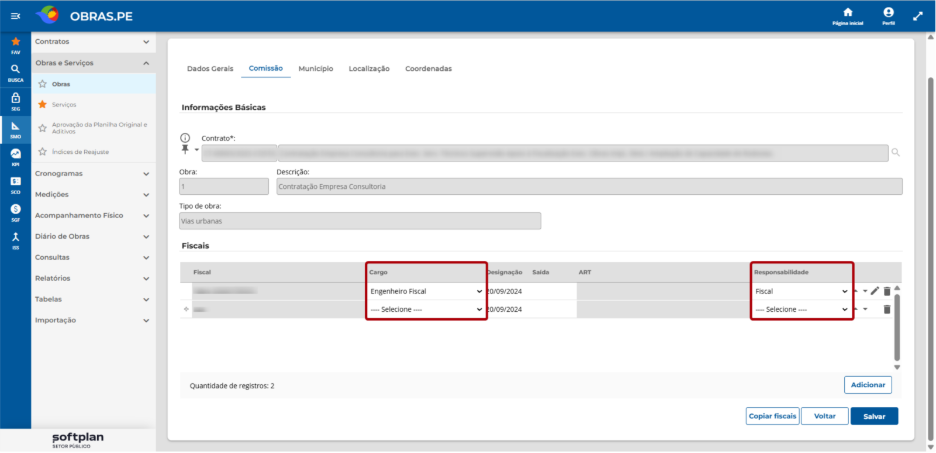Image resolution: width=936 pixels, height=453 pixels.
Task: Open the KPI sidebar icon
Action: [16, 157]
